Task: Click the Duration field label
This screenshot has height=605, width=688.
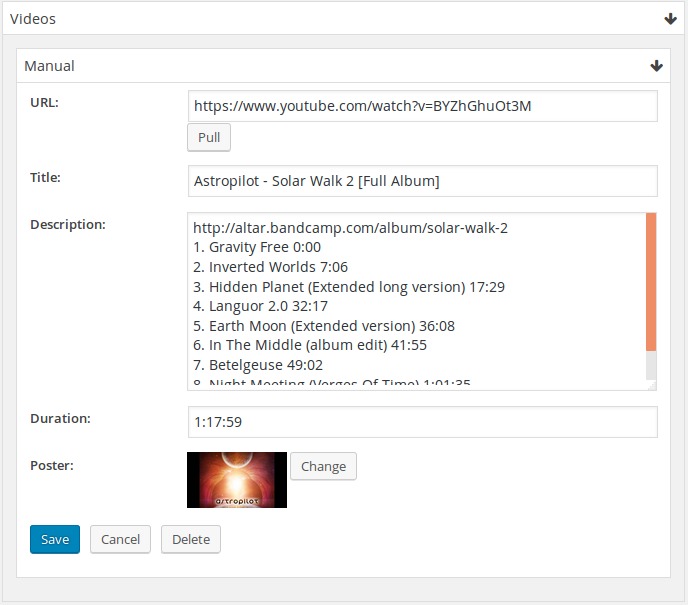Action: [60, 418]
